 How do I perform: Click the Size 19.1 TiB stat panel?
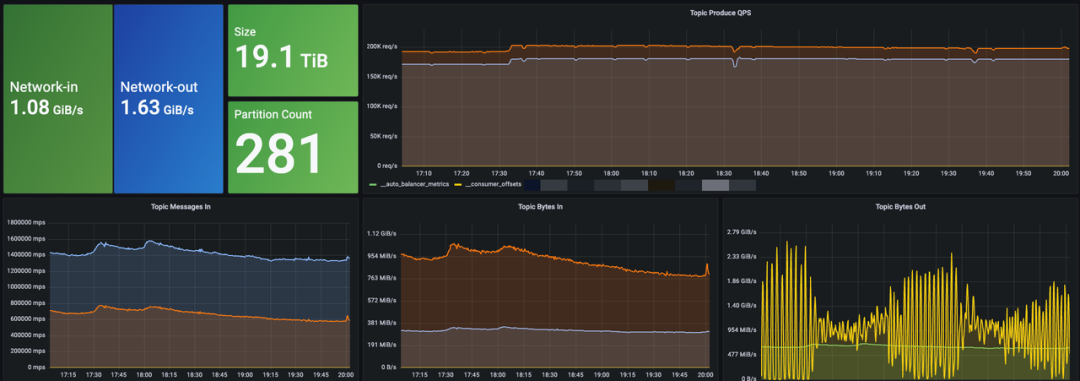(293, 50)
